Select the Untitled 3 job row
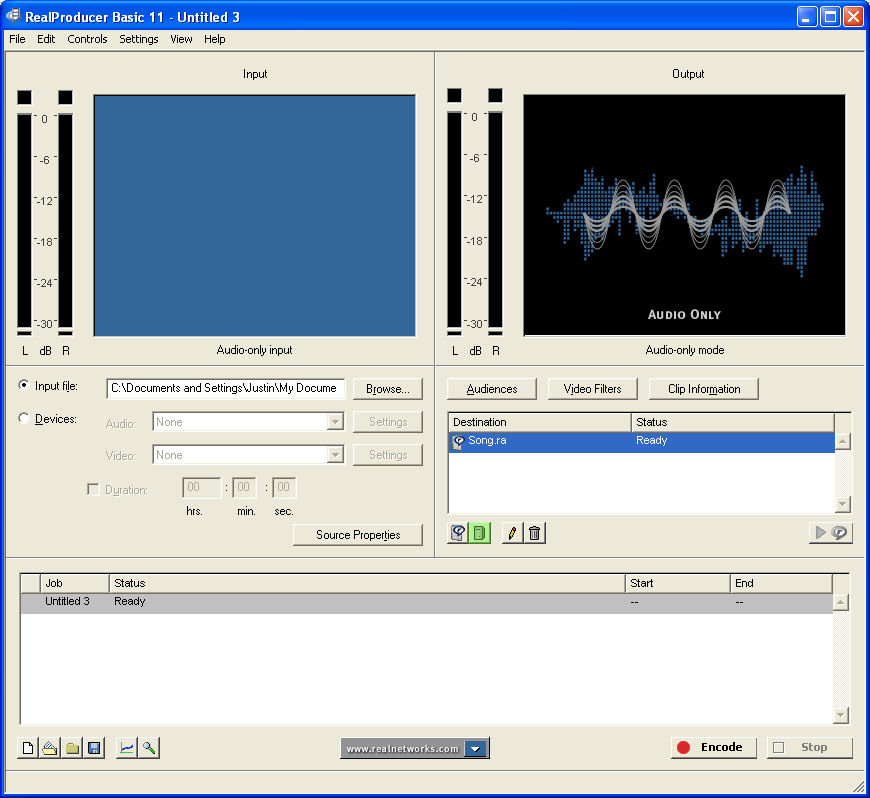This screenshot has width=870, height=798. tap(427, 603)
